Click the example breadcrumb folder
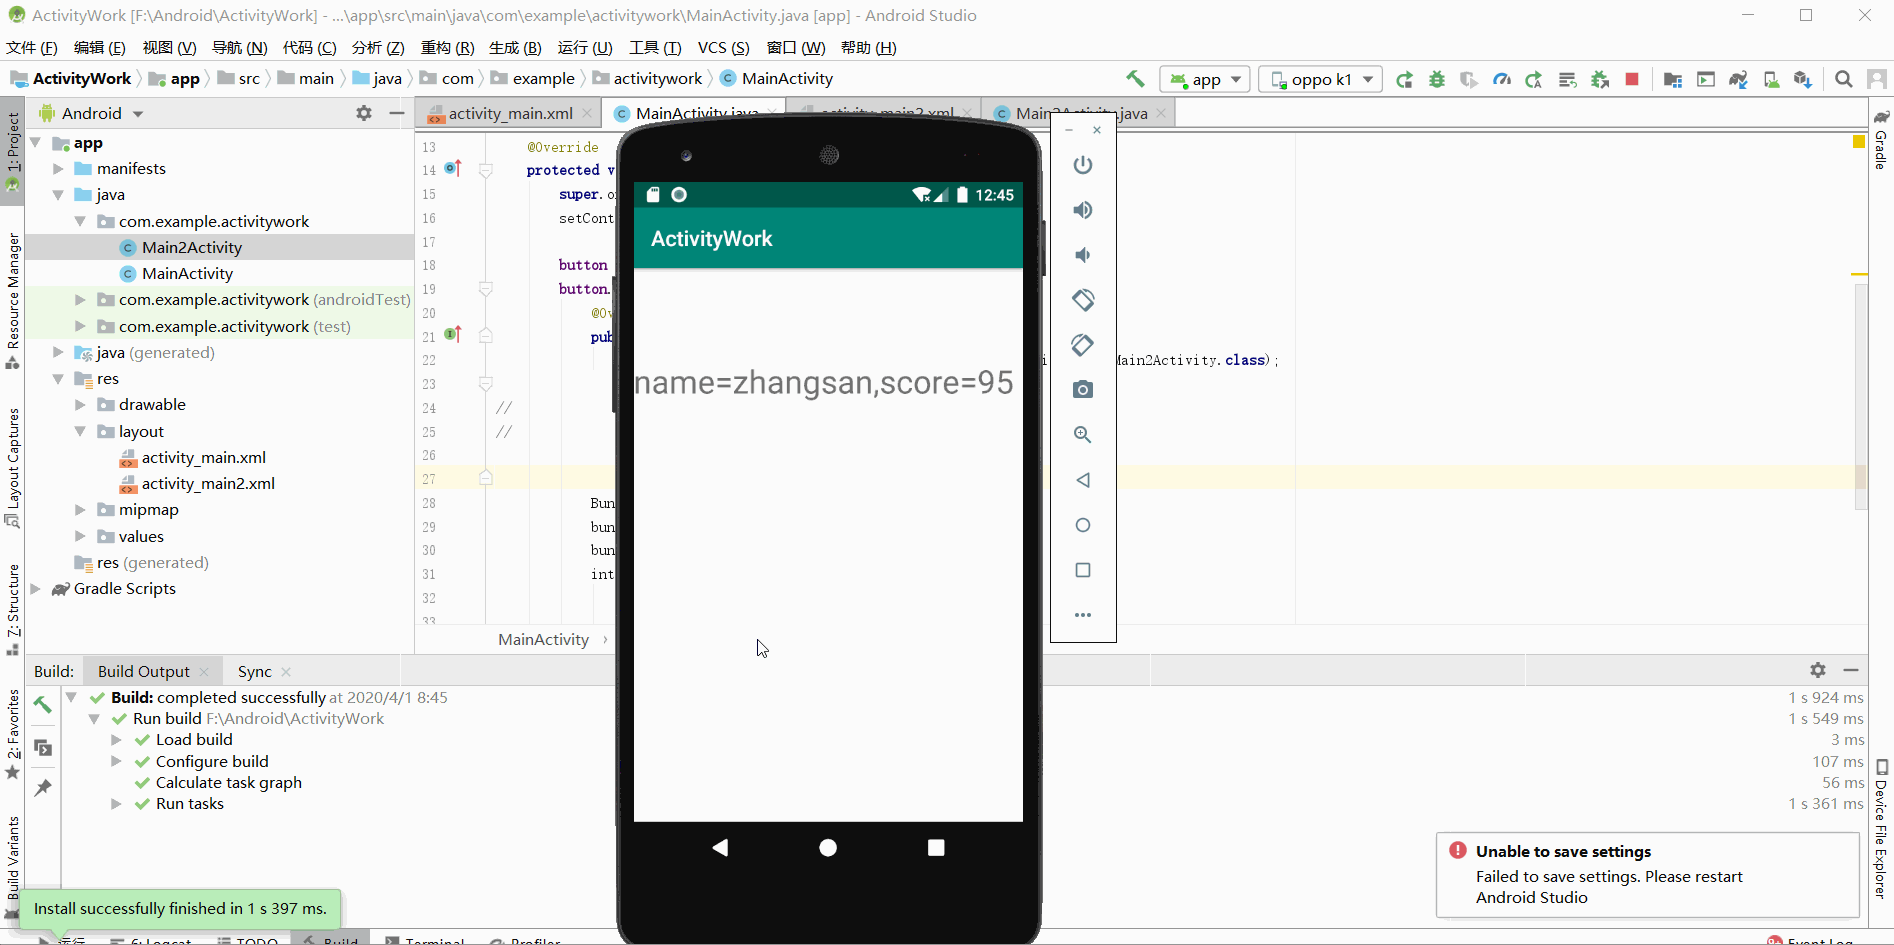The width and height of the screenshot is (1894, 945). pos(533,79)
